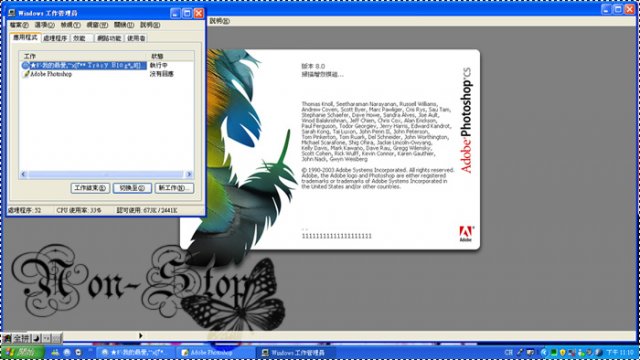Click the status bar black arrow expander

pos(140,336)
